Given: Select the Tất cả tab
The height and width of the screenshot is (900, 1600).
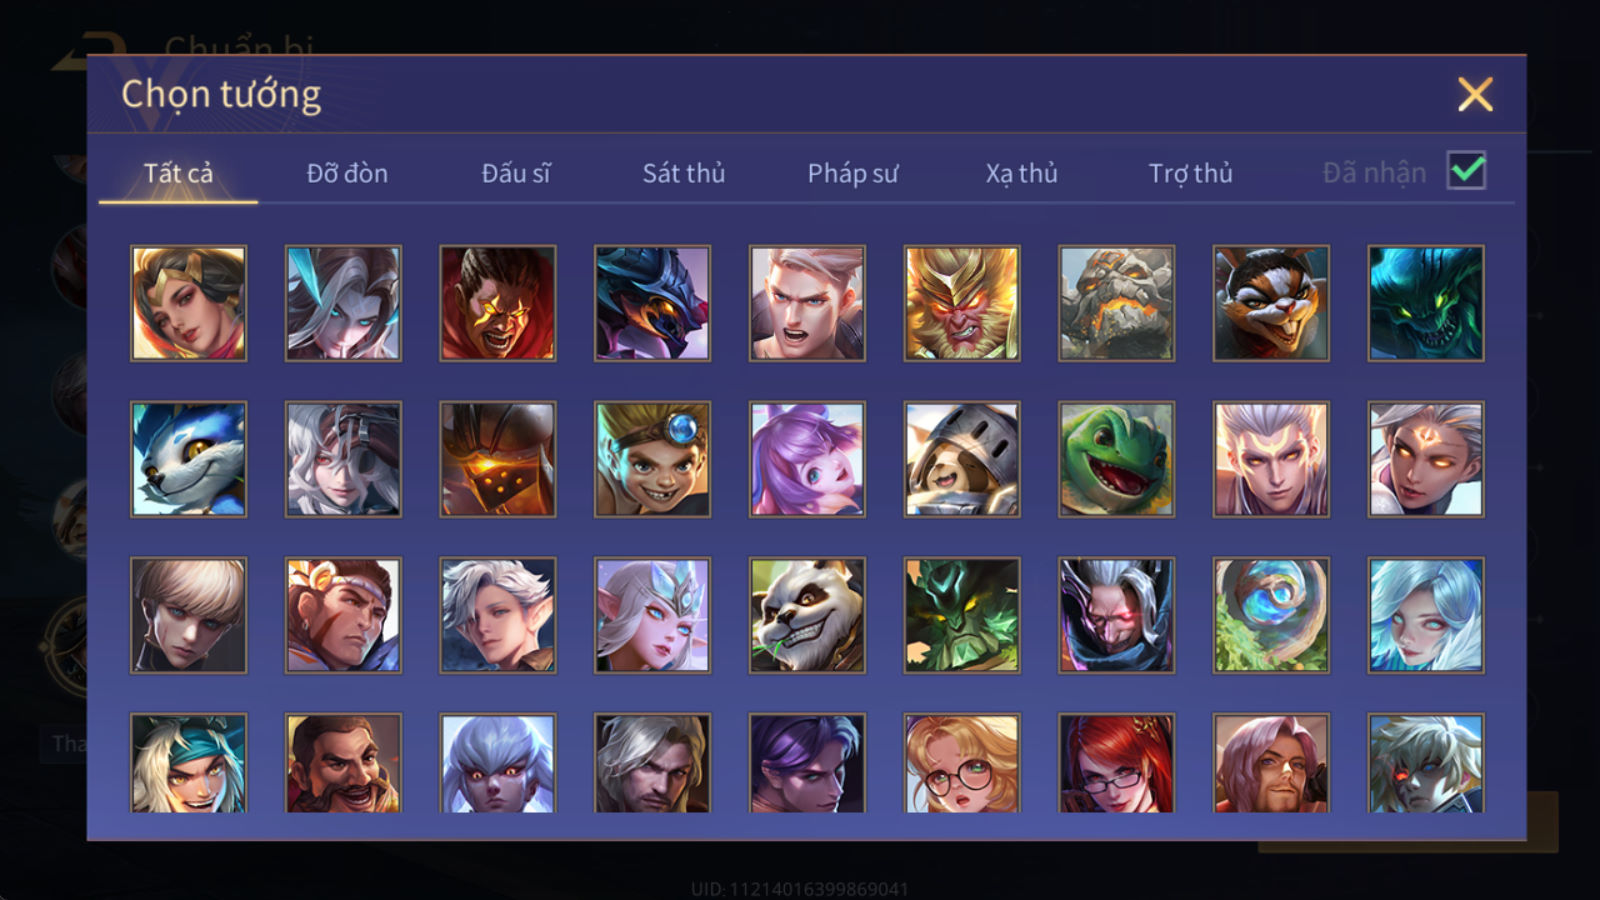Looking at the screenshot, I should pos(178,173).
